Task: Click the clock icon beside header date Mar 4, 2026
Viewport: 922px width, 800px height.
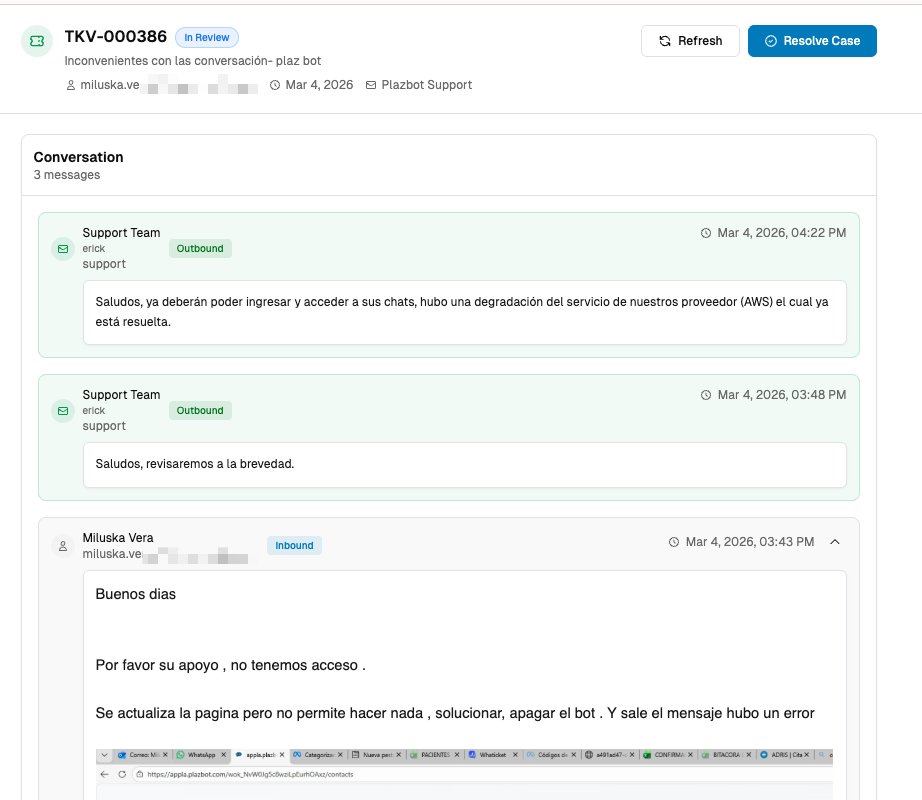Action: click(x=275, y=85)
